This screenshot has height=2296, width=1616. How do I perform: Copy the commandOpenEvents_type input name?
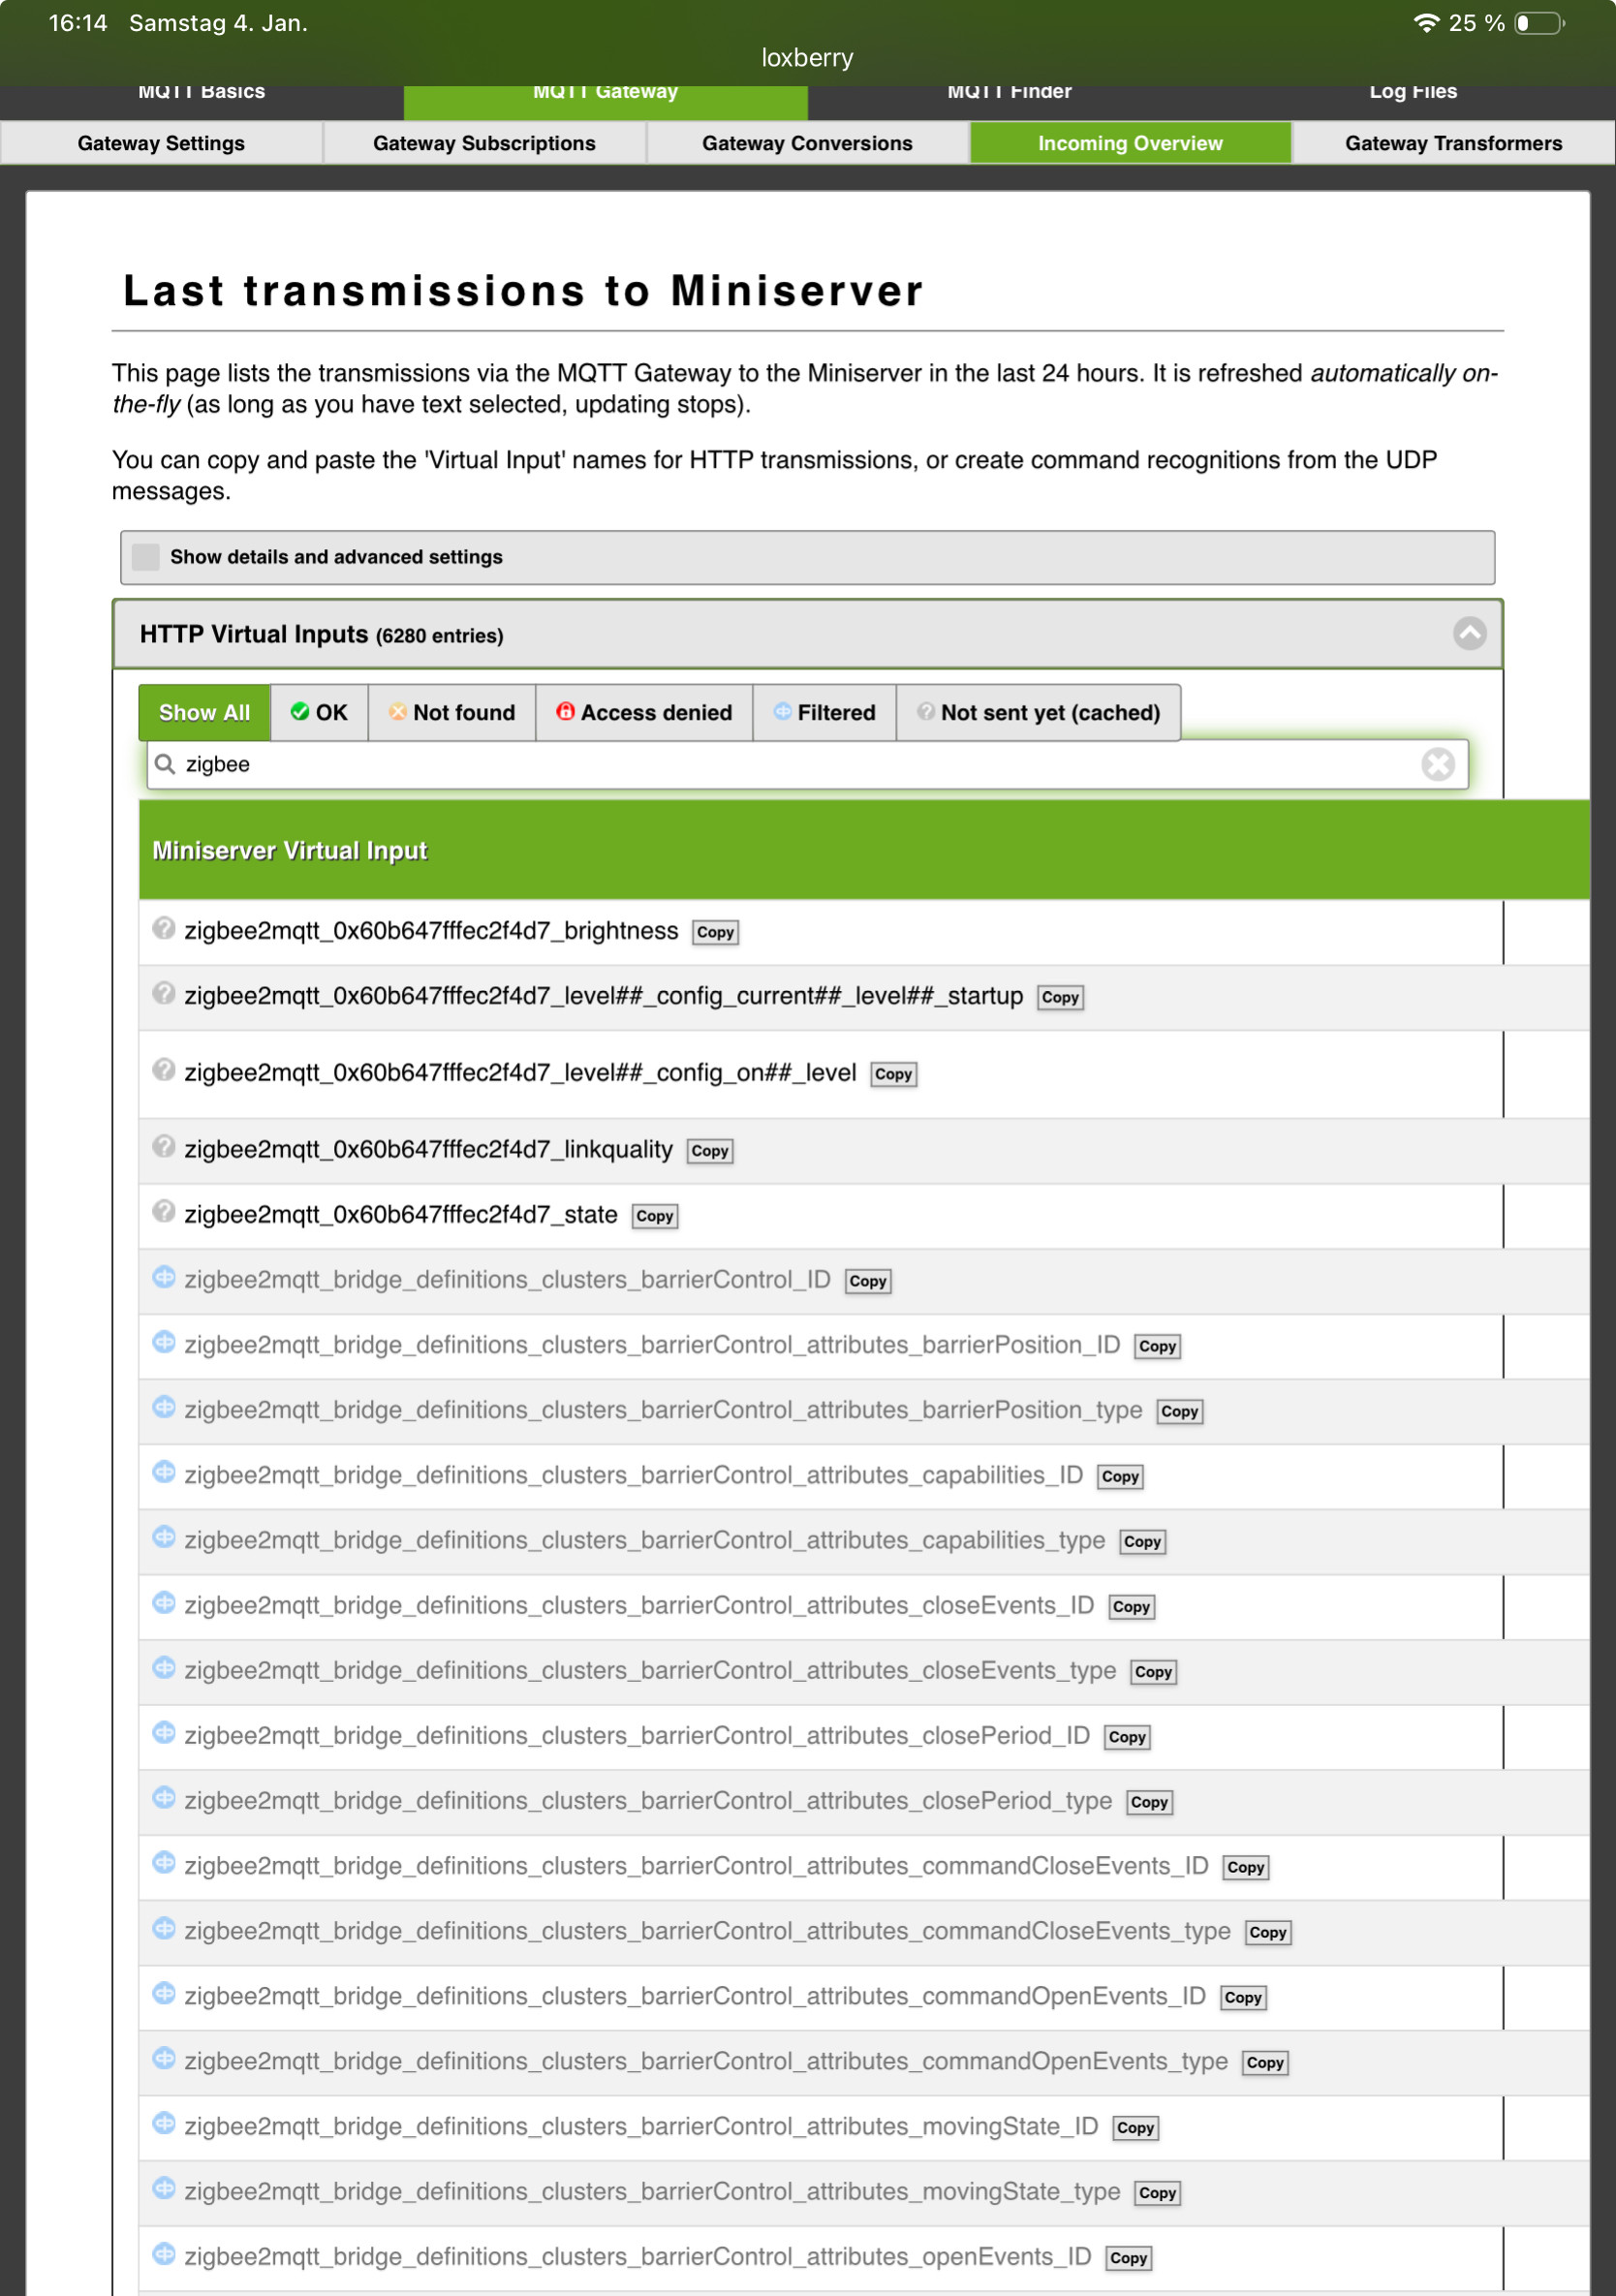[1265, 2062]
